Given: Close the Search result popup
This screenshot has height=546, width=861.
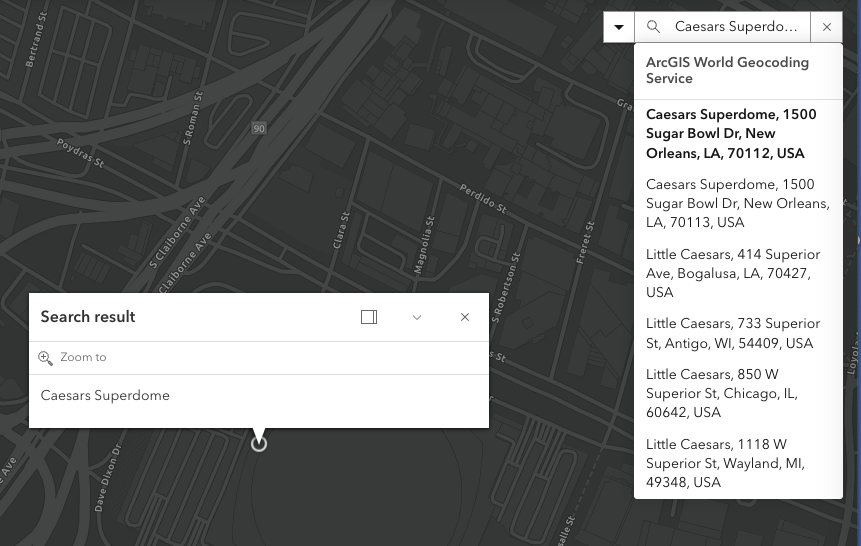Looking at the screenshot, I should click(x=465, y=317).
